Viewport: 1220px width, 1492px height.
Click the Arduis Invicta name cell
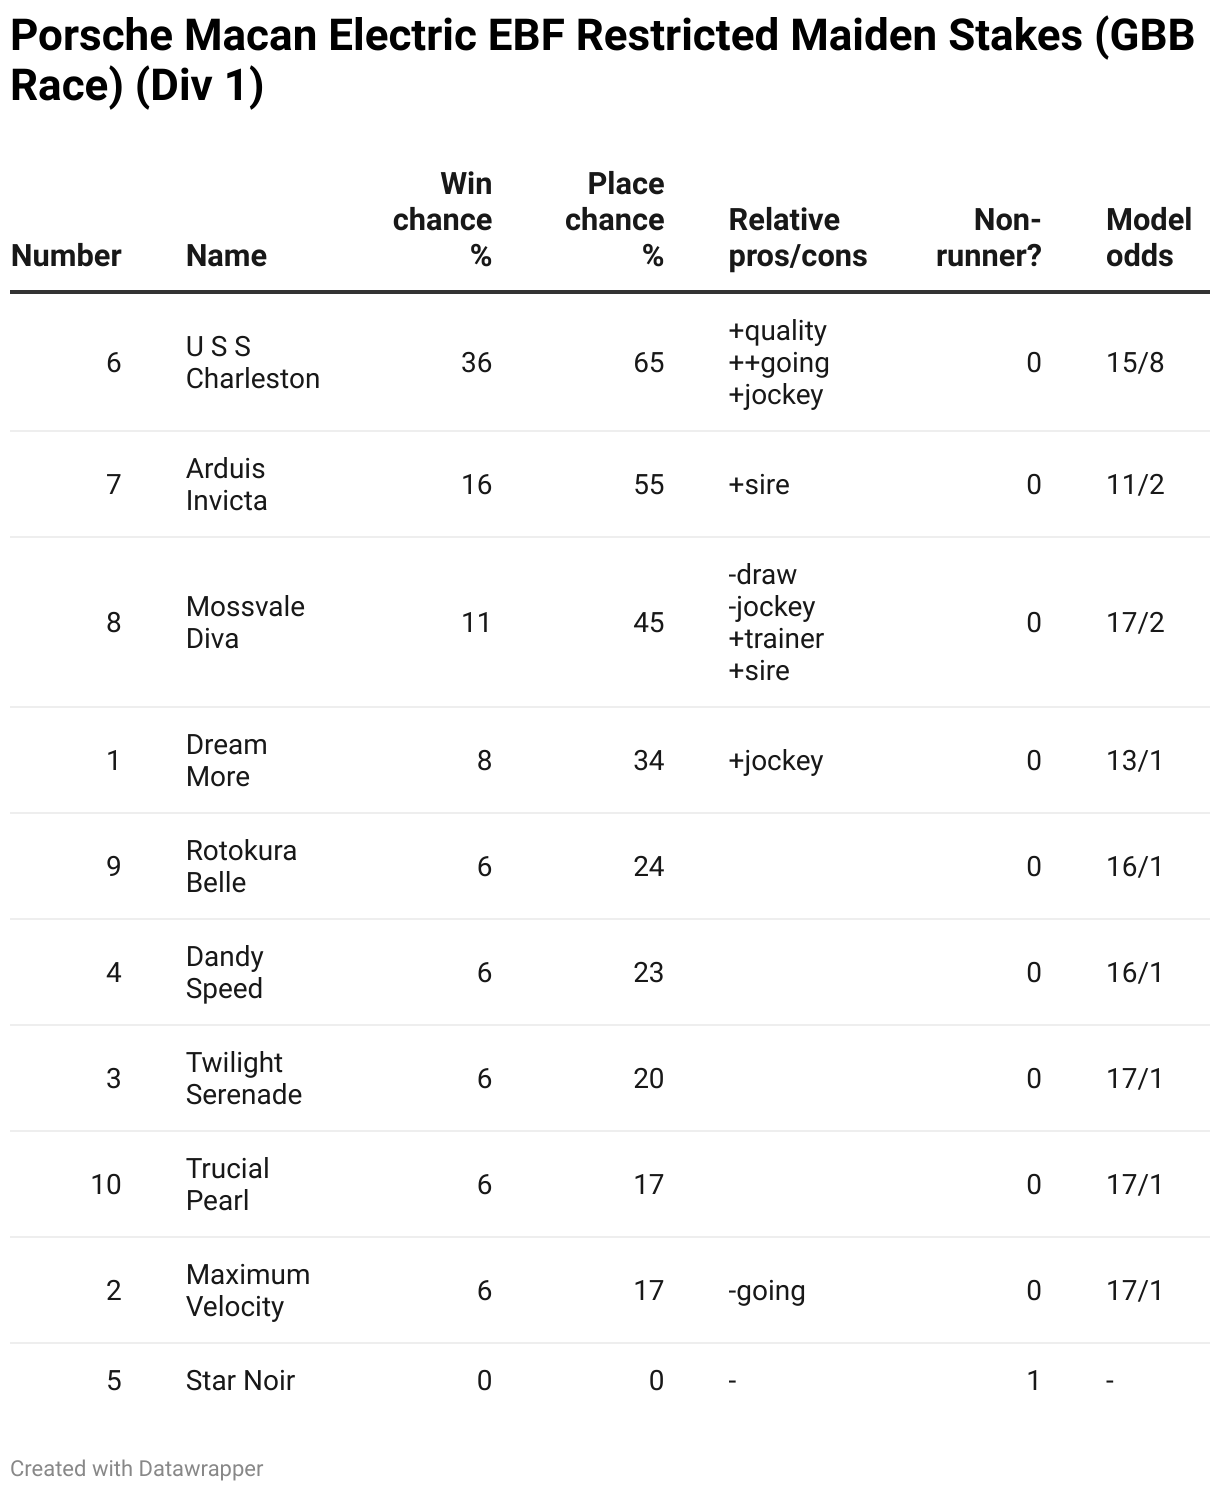click(226, 484)
